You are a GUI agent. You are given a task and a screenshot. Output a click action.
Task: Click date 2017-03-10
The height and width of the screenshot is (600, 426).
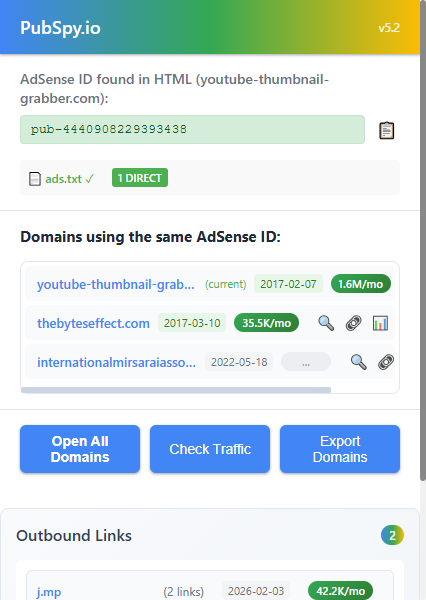tap(192, 323)
